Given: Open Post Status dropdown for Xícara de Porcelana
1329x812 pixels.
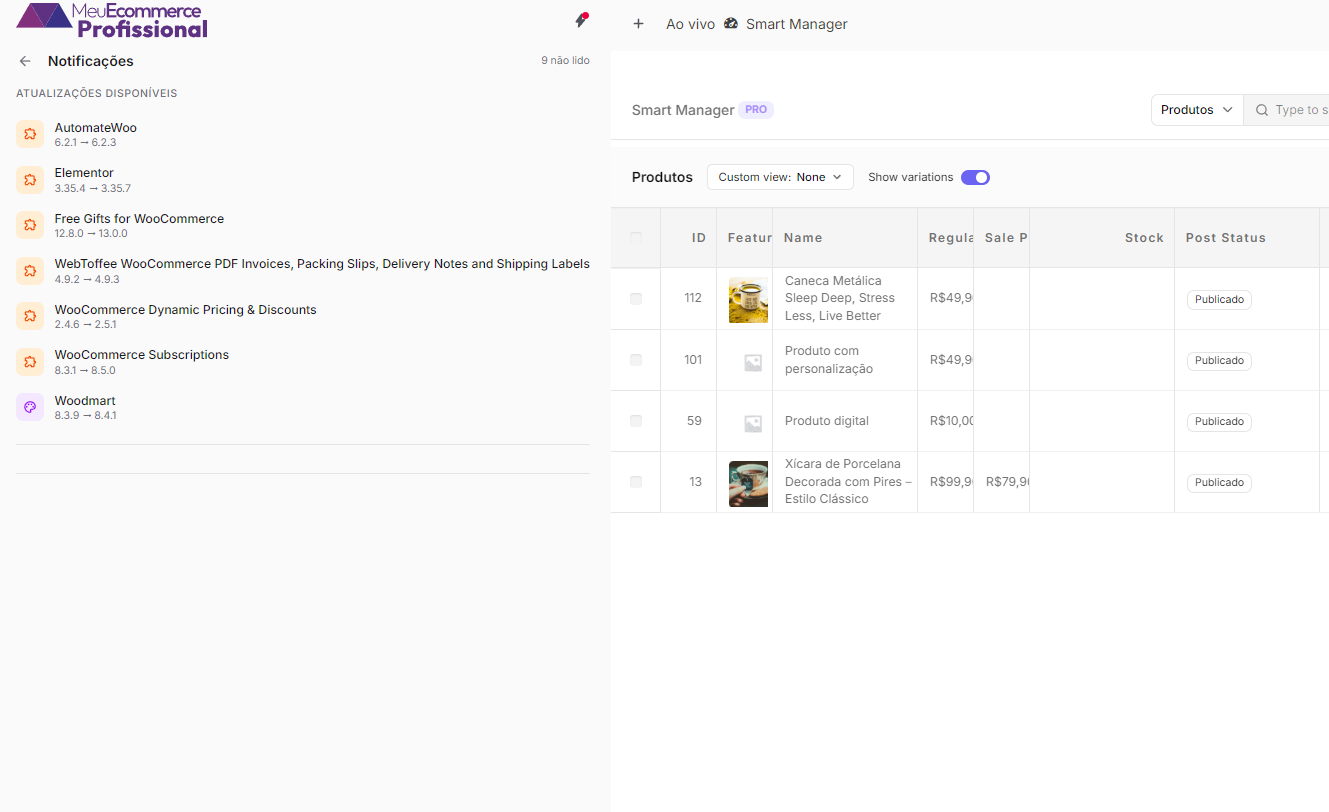Looking at the screenshot, I should [x=1219, y=483].
